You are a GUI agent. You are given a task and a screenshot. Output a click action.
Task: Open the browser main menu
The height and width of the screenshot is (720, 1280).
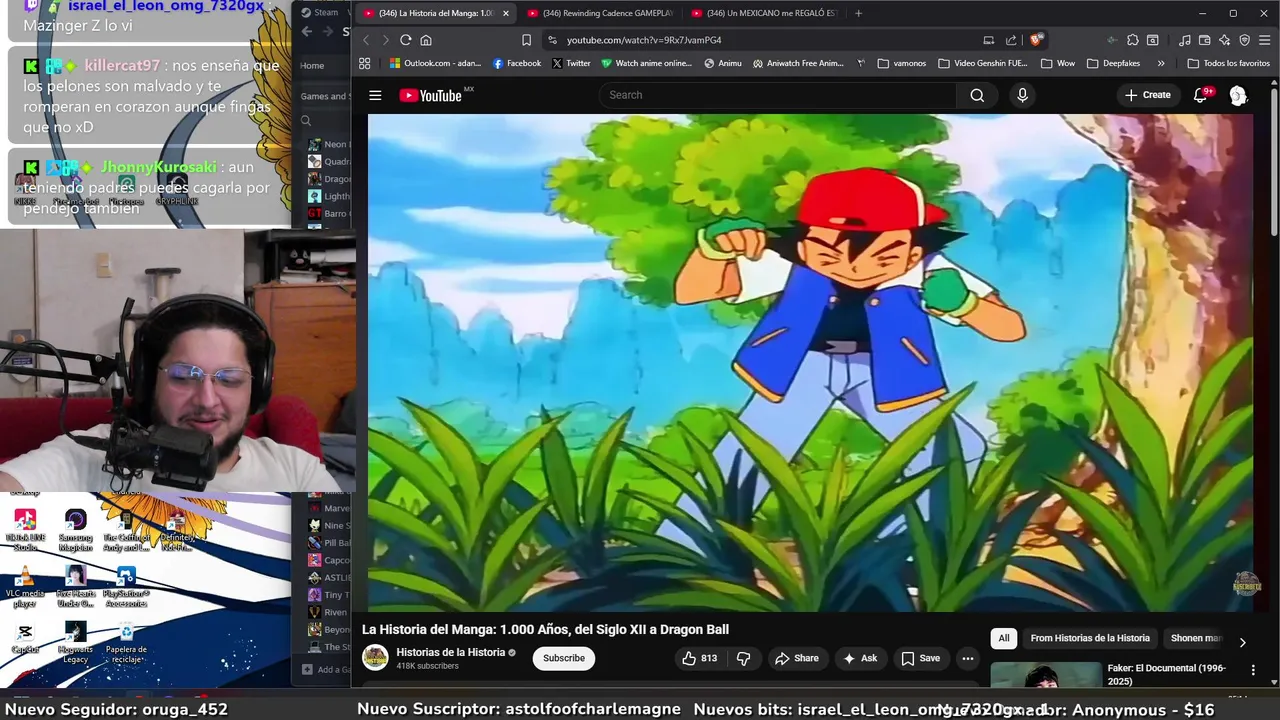point(1265,40)
